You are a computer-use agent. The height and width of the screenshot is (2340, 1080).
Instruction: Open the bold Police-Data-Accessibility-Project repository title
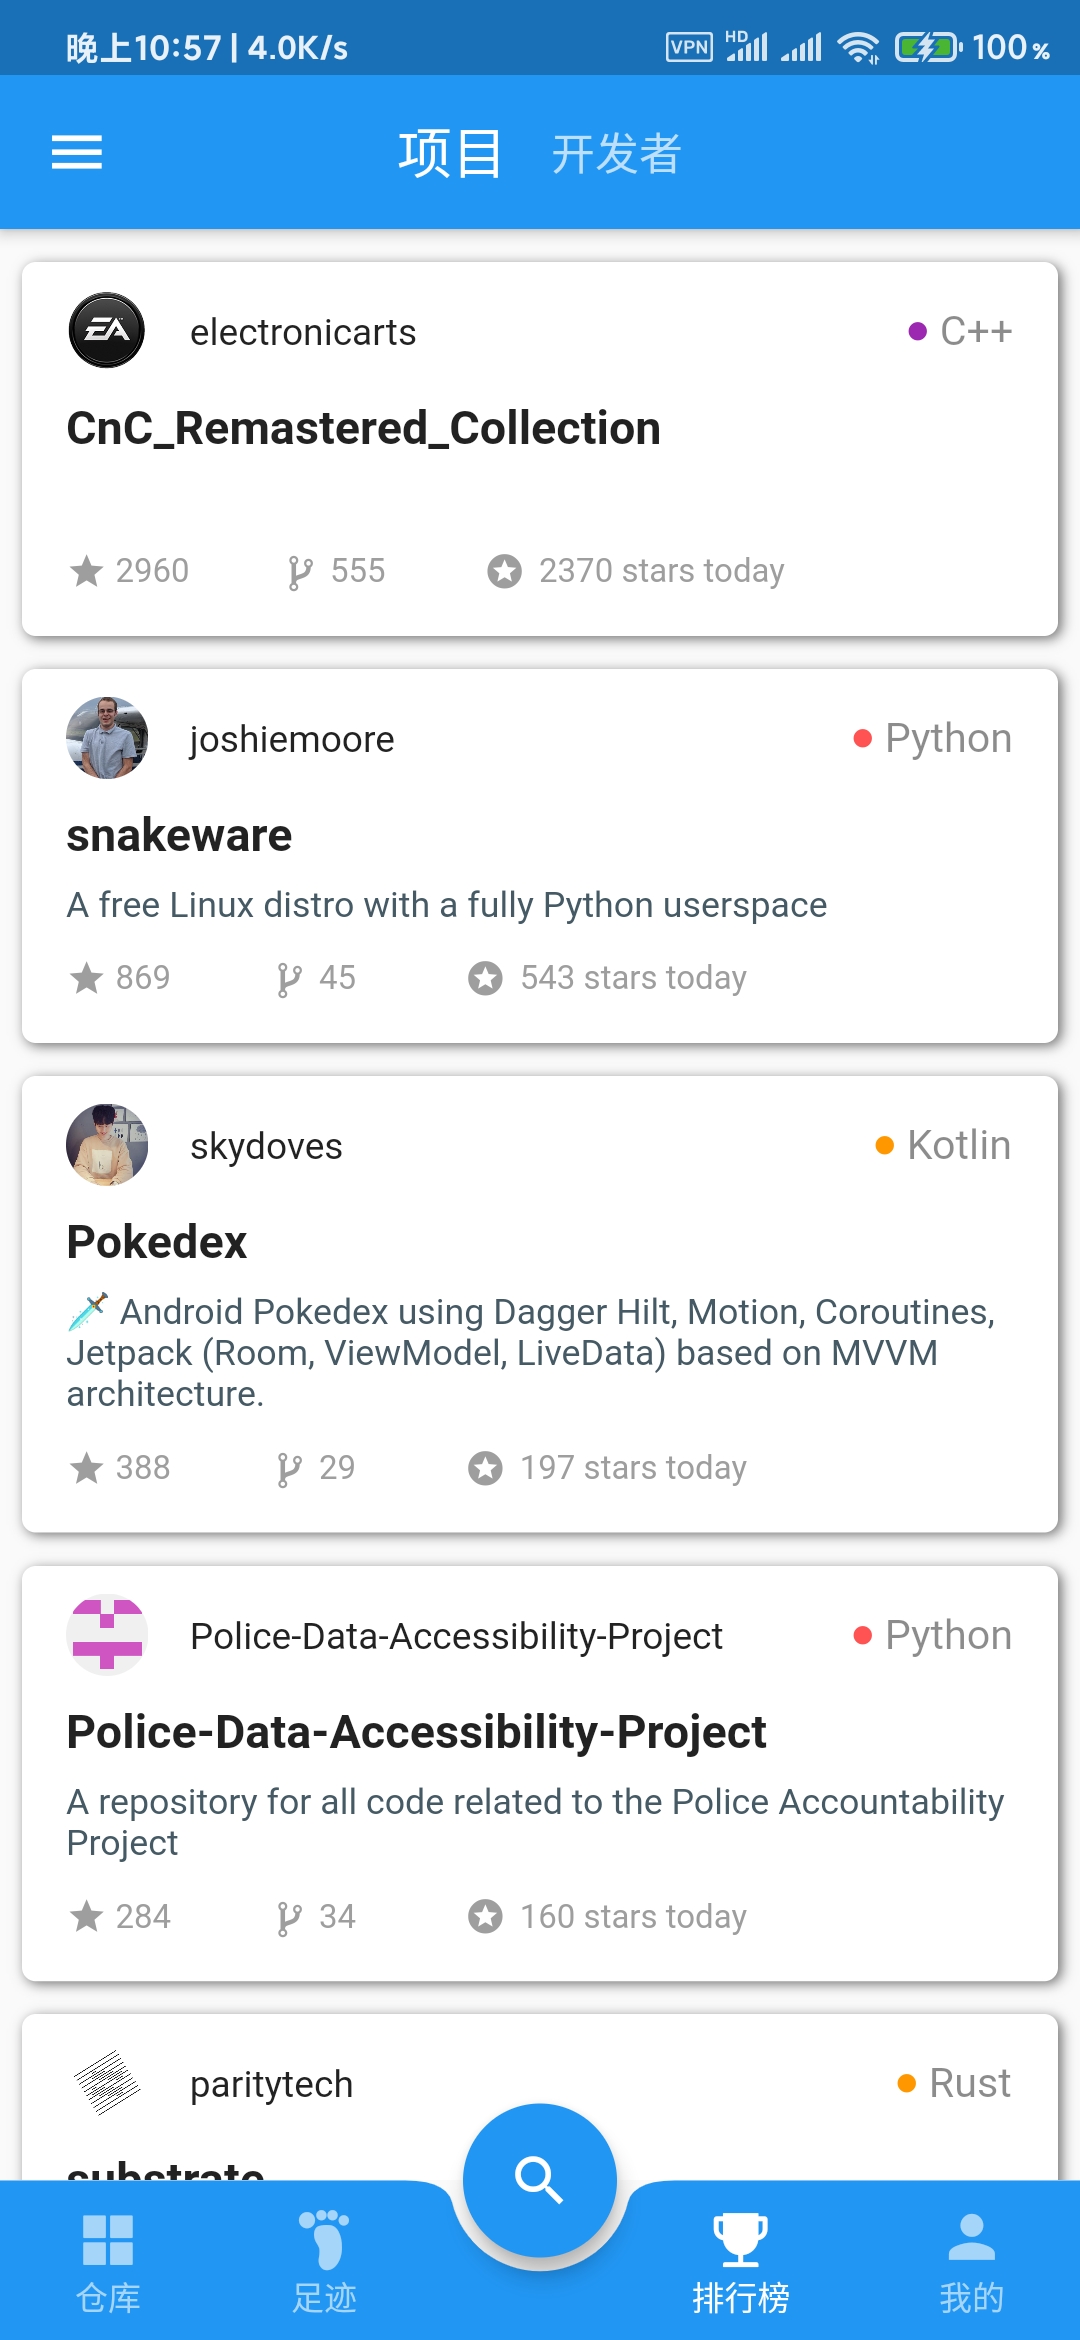tap(416, 1732)
